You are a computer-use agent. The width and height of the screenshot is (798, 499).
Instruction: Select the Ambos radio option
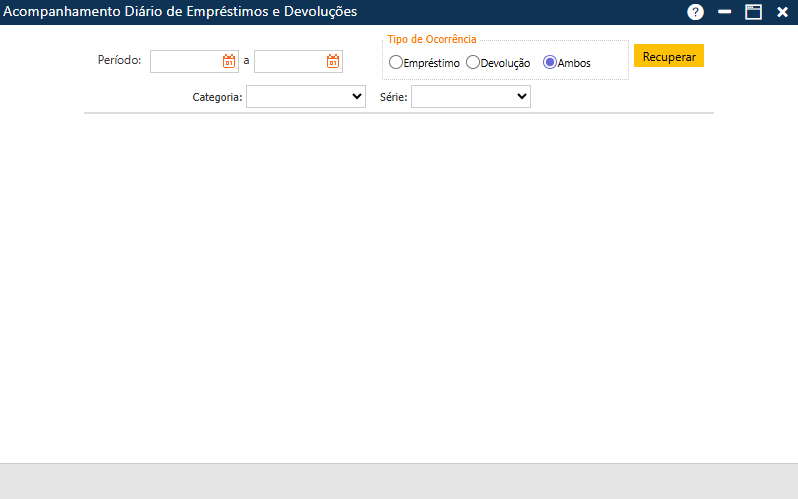pyautogui.click(x=549, y=62)
